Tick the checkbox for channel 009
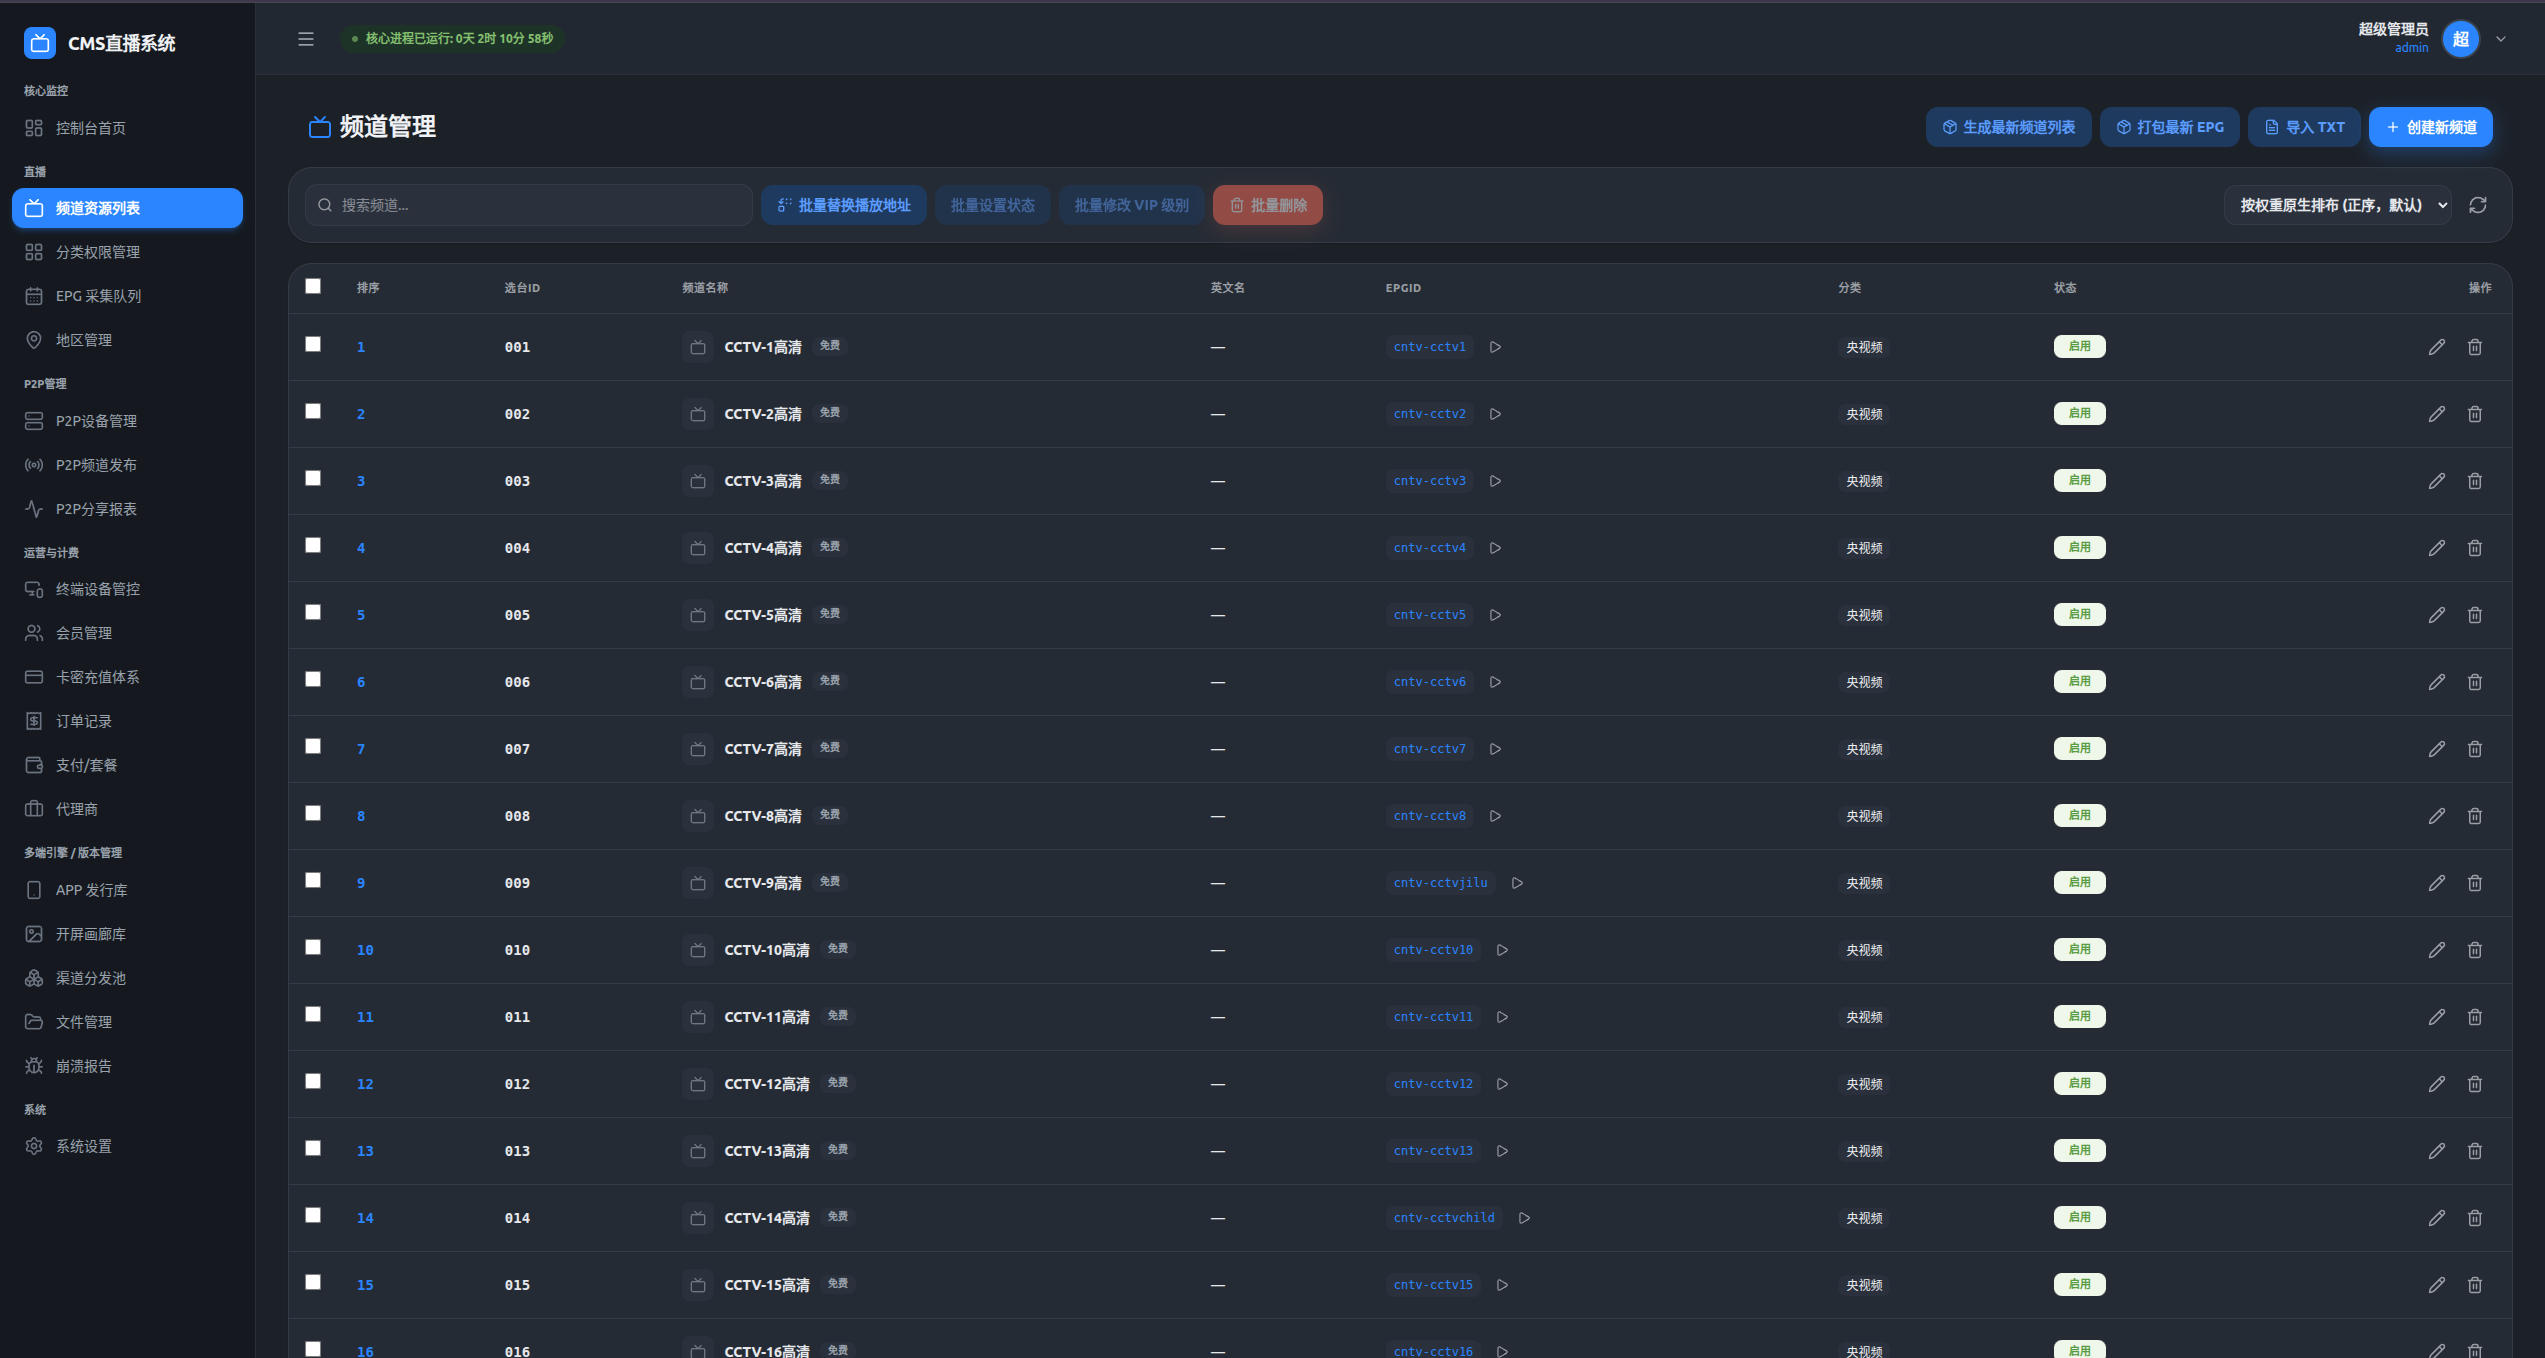Screen dimensions: 2545x1358 [313, 880]
